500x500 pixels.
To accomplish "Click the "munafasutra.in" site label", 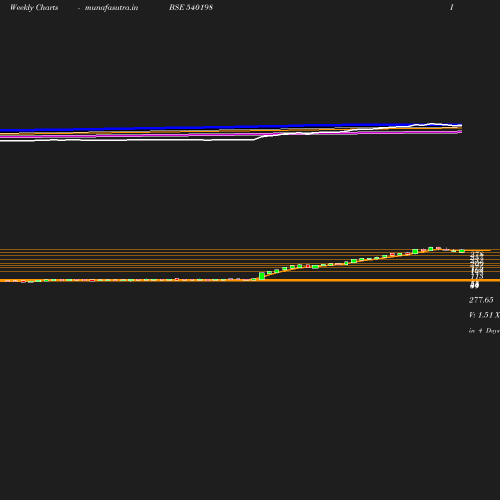I will 111,8.
